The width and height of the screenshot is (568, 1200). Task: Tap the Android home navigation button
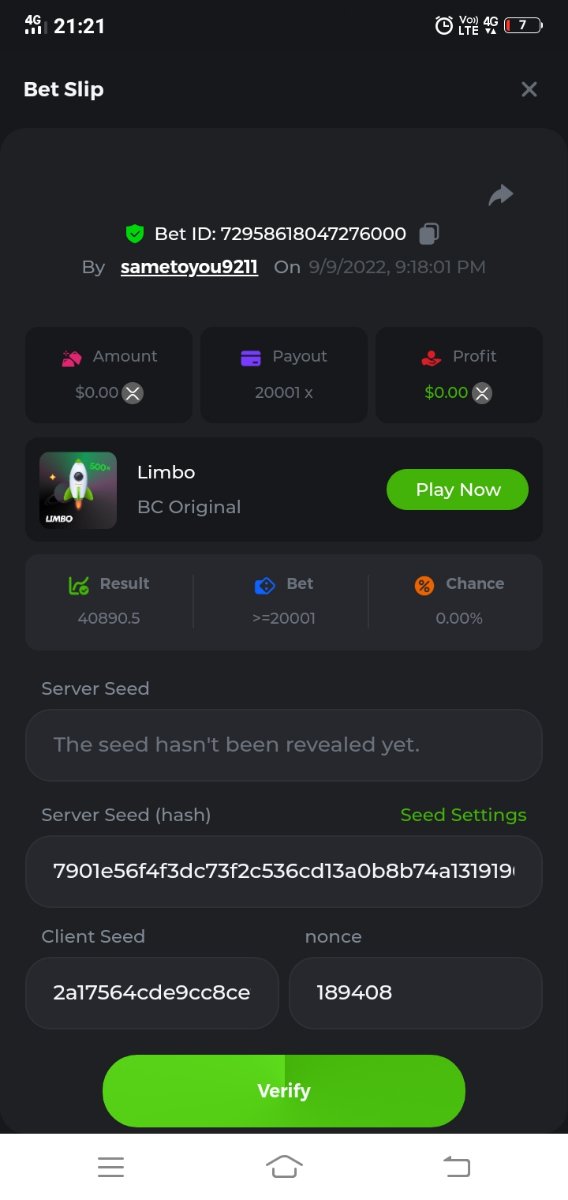click(284, 1166)
